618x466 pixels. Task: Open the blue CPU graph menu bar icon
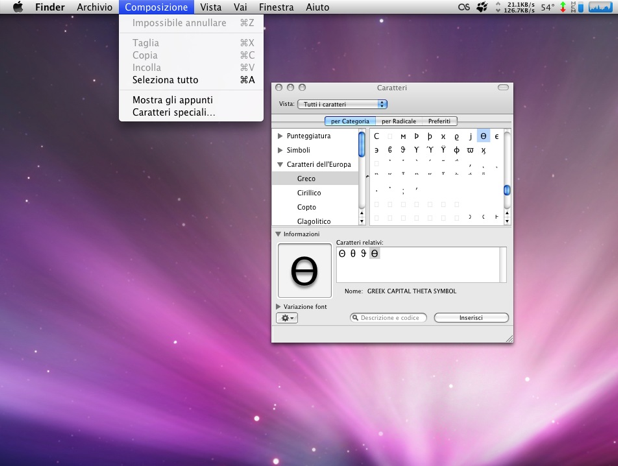601,7
